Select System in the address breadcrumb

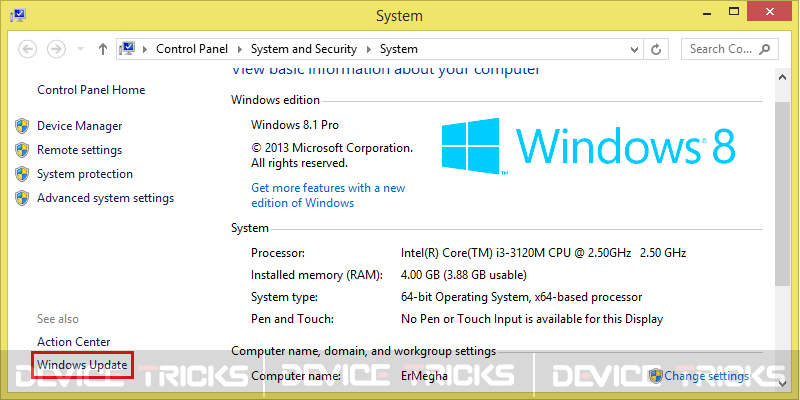[398, 49]
